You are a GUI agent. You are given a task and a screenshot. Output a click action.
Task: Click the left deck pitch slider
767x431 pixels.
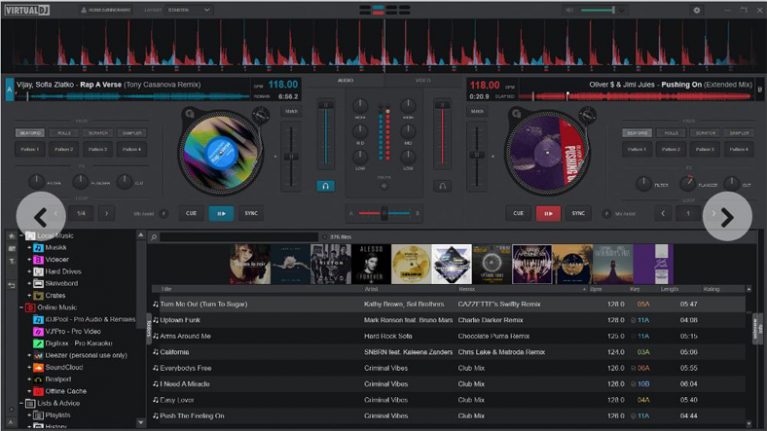click(x=291, y=157)
